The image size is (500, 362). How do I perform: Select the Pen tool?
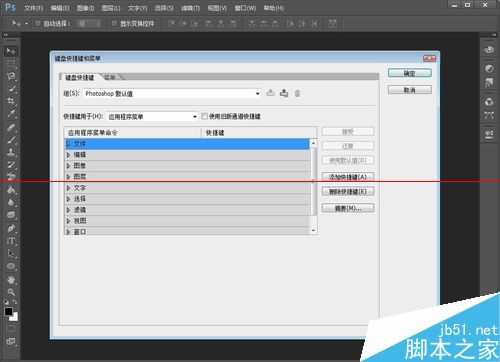tap(11, 229)
